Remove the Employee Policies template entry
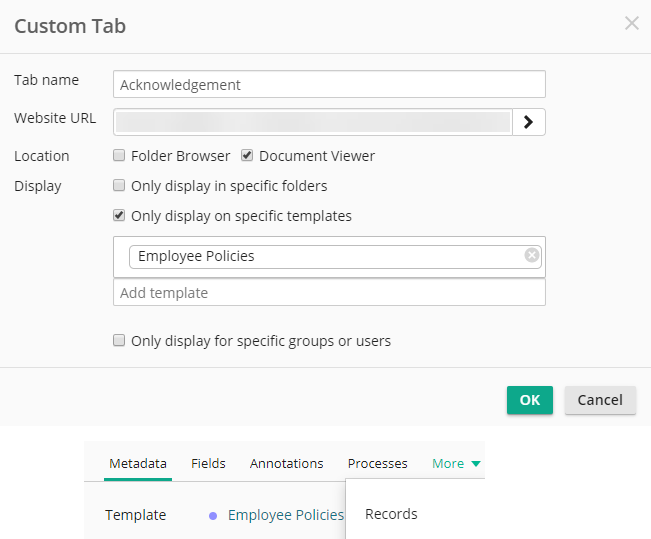Screen dimensions: 651x539 pos(532,255)
